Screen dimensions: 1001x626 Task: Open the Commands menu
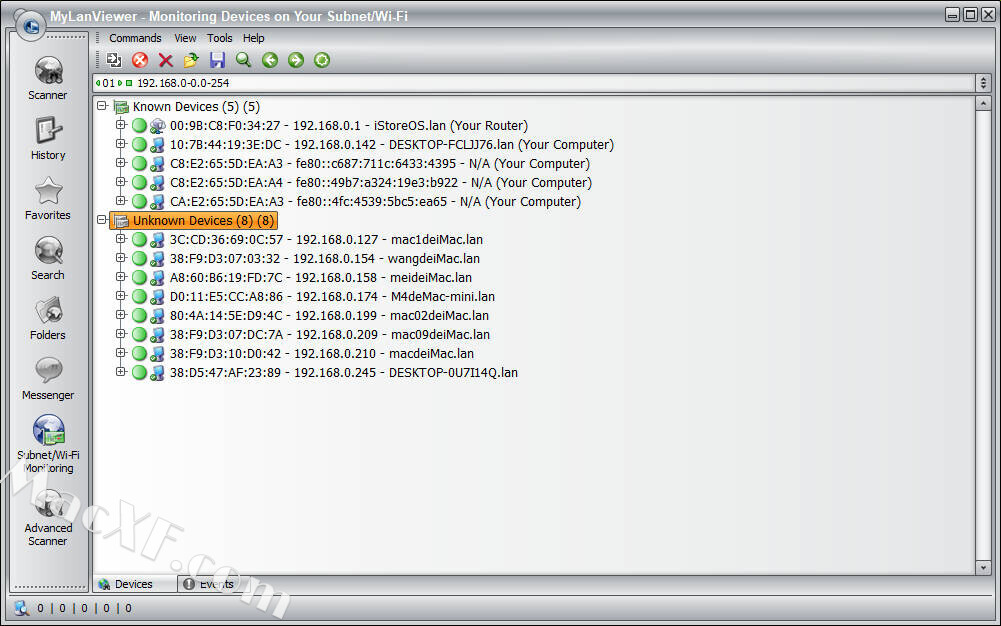pos(135,38)
